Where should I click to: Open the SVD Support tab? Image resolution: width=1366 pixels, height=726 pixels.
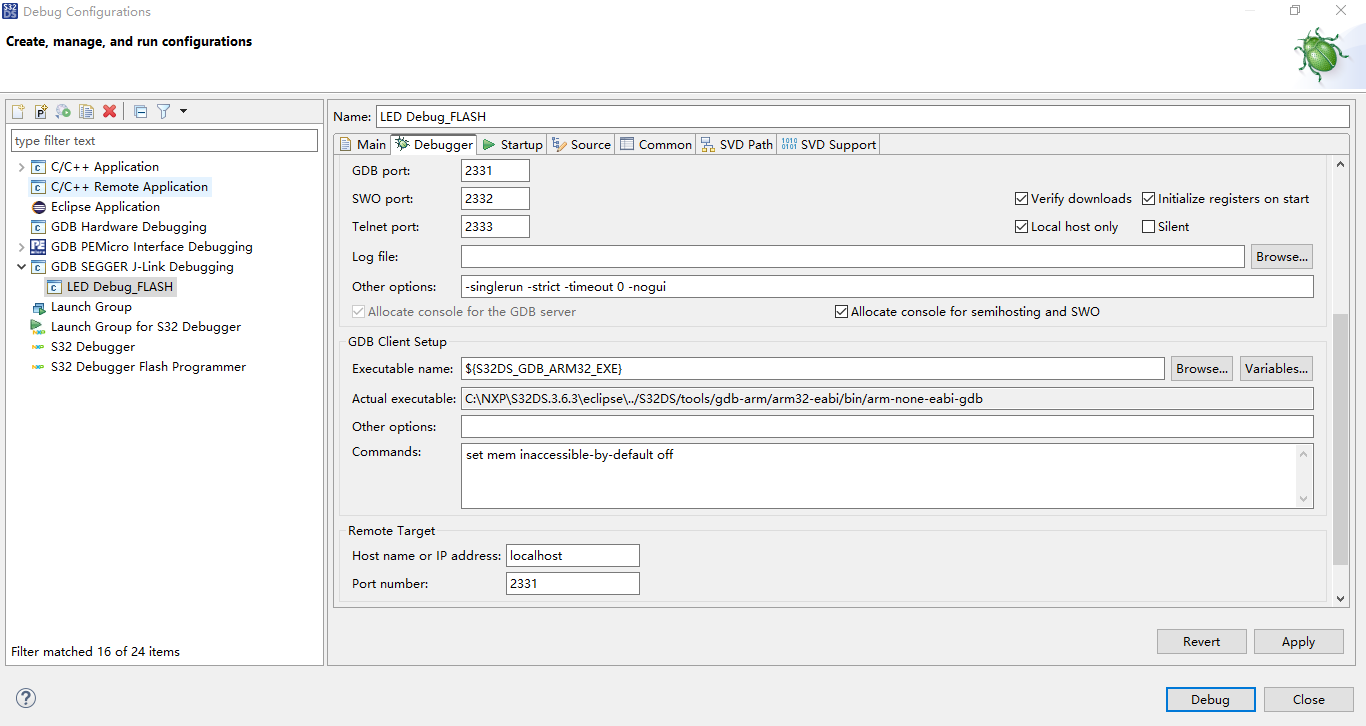click(x=828, y=145)
